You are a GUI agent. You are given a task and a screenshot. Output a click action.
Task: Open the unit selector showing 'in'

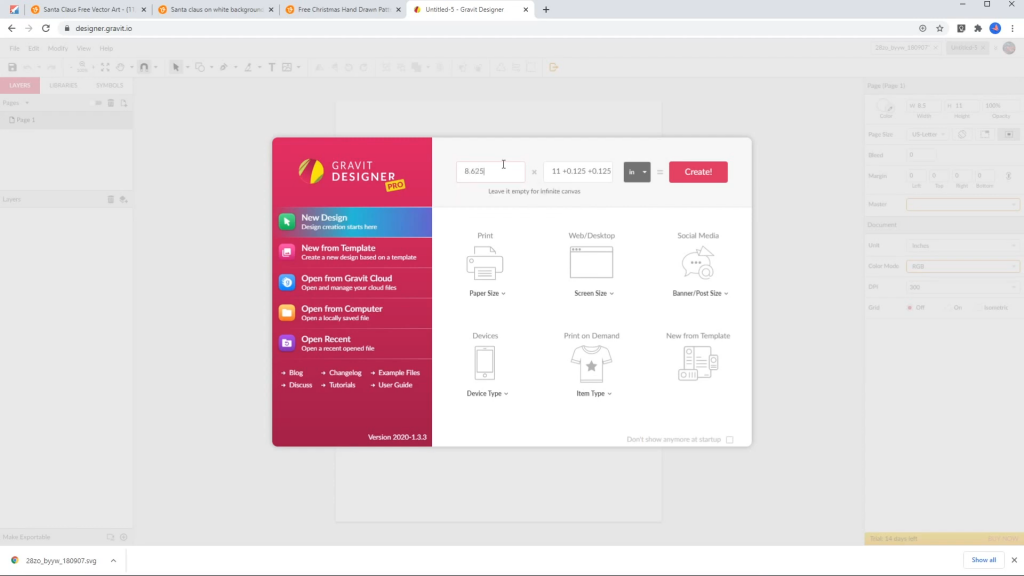tap(637, 172)
